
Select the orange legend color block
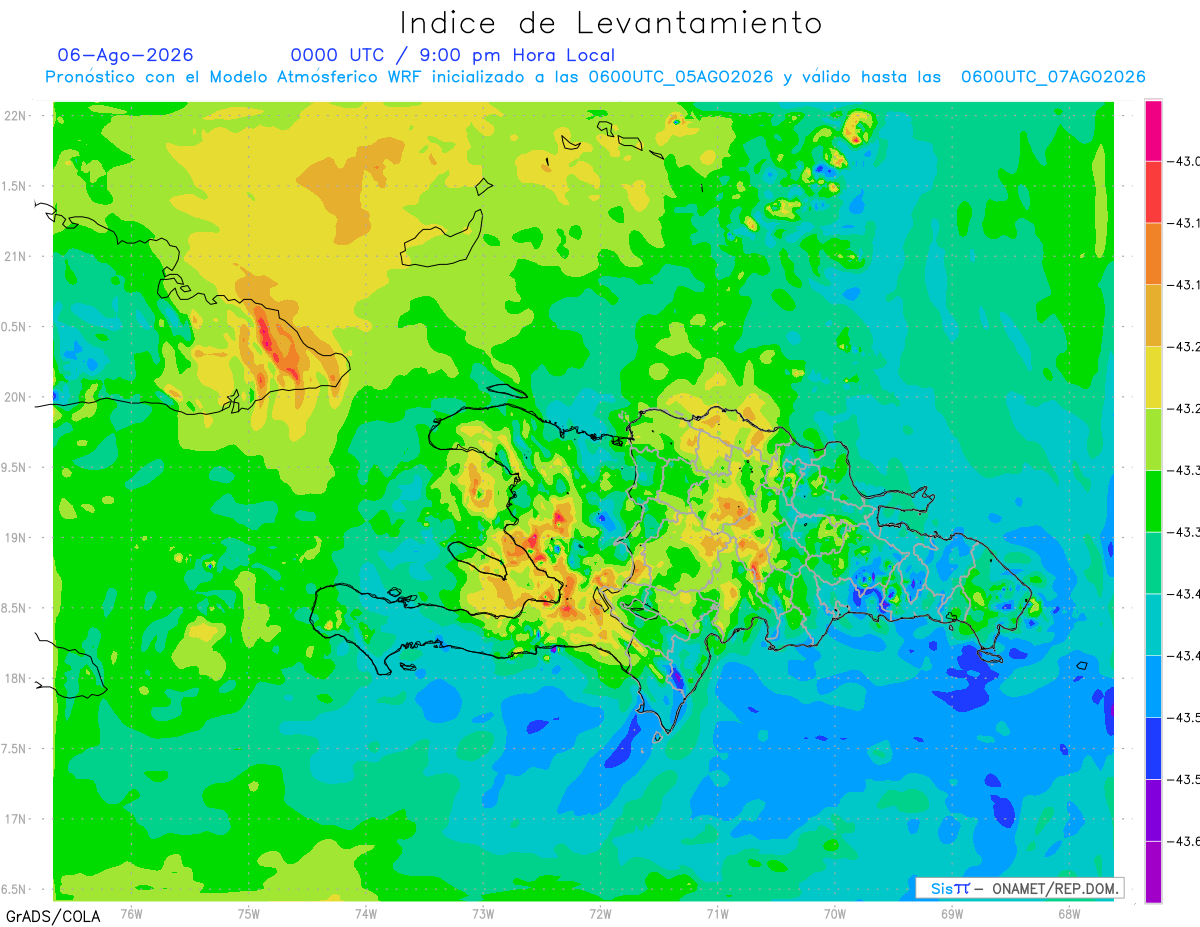[1153, 254]
